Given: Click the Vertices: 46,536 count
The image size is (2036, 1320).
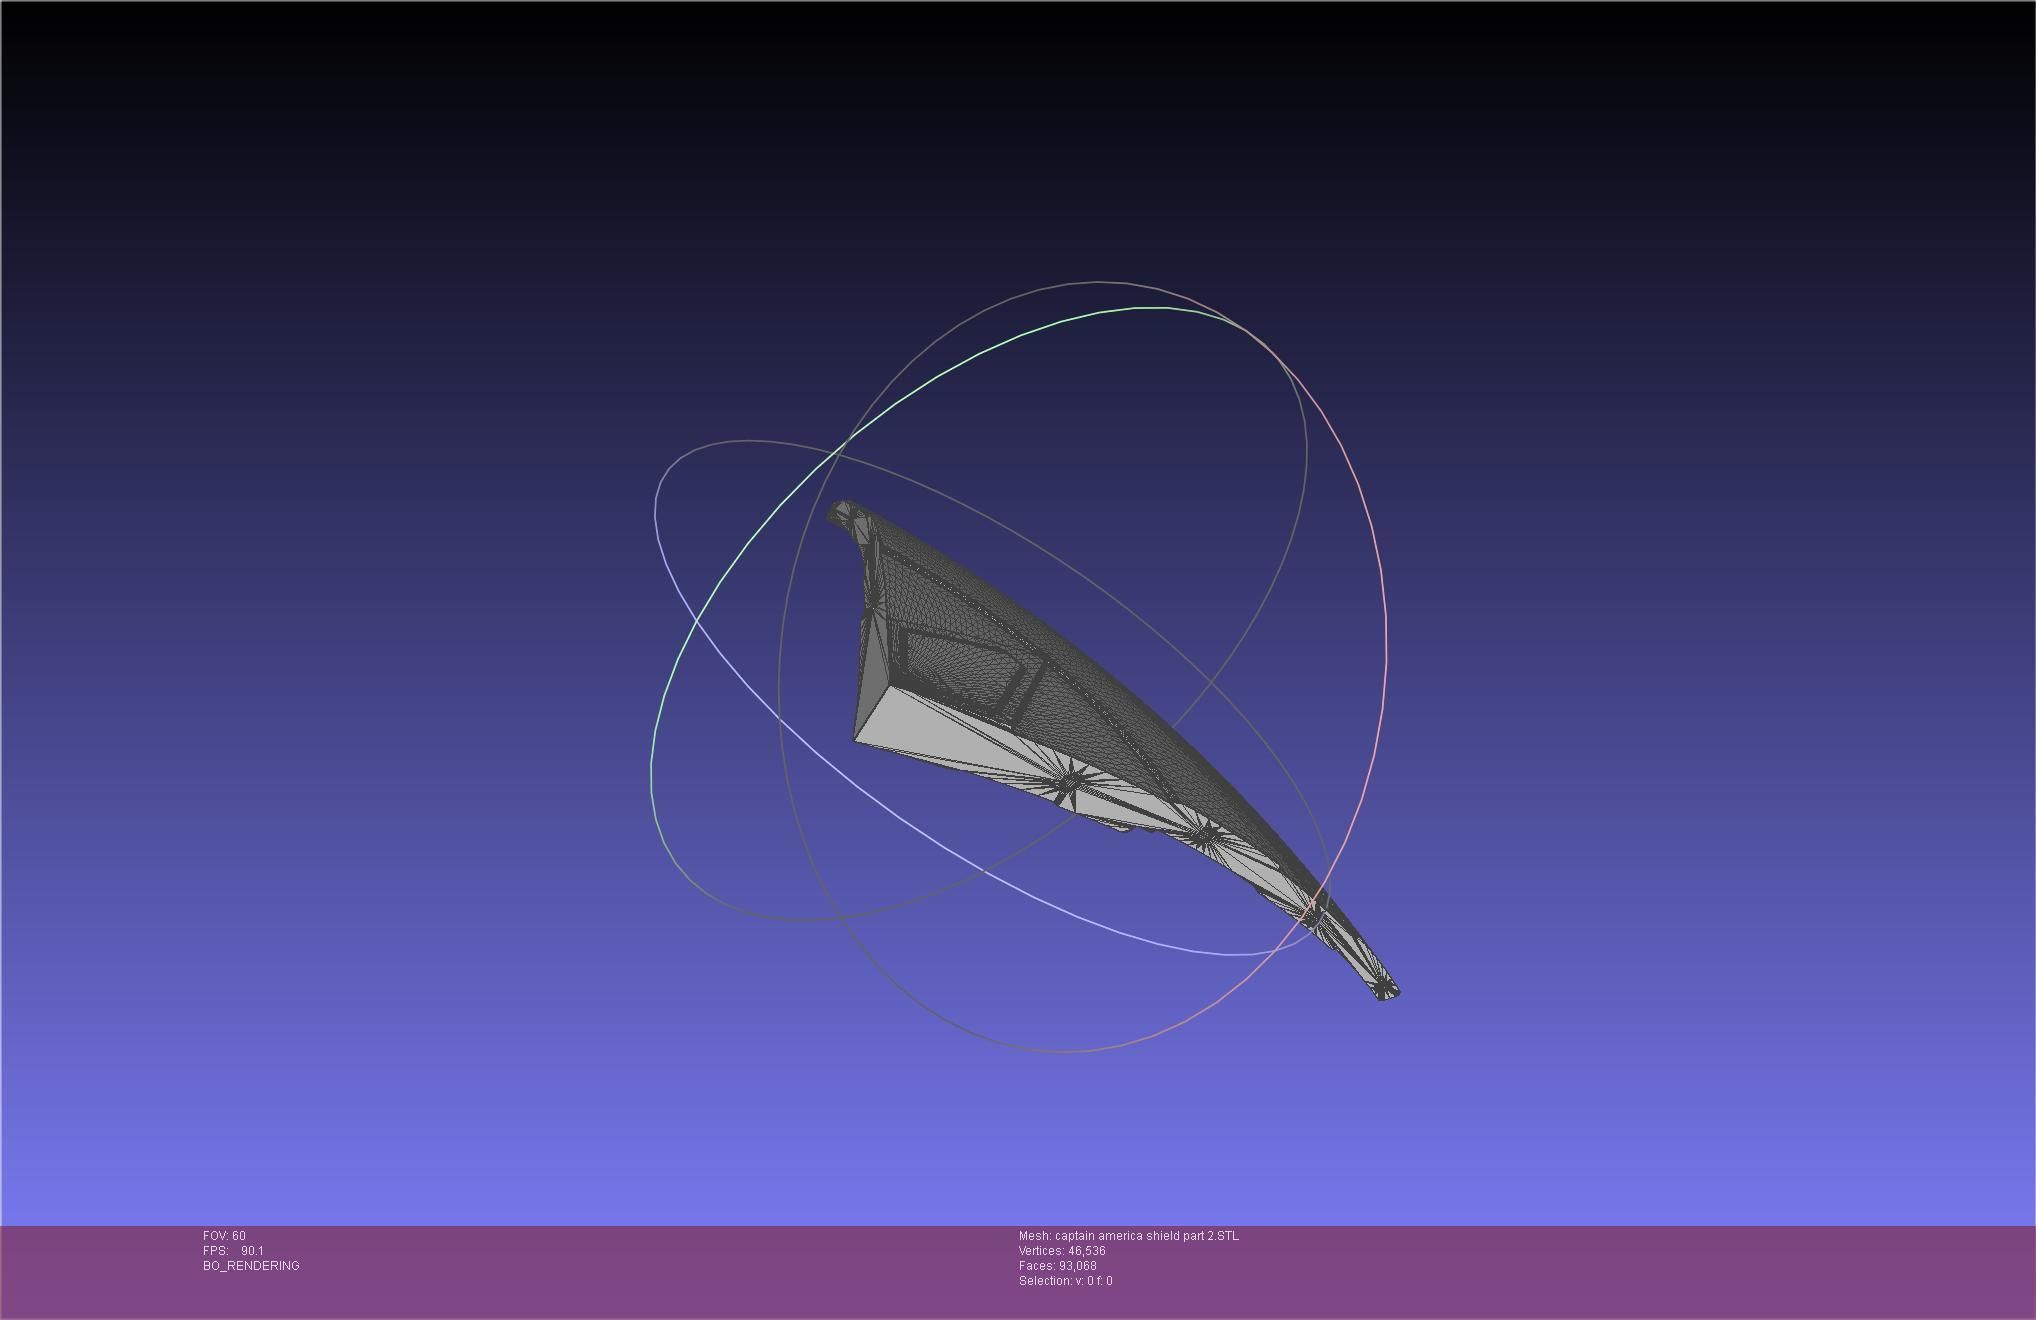Looking at the screenshot, I should (x=1062, y=1251).
